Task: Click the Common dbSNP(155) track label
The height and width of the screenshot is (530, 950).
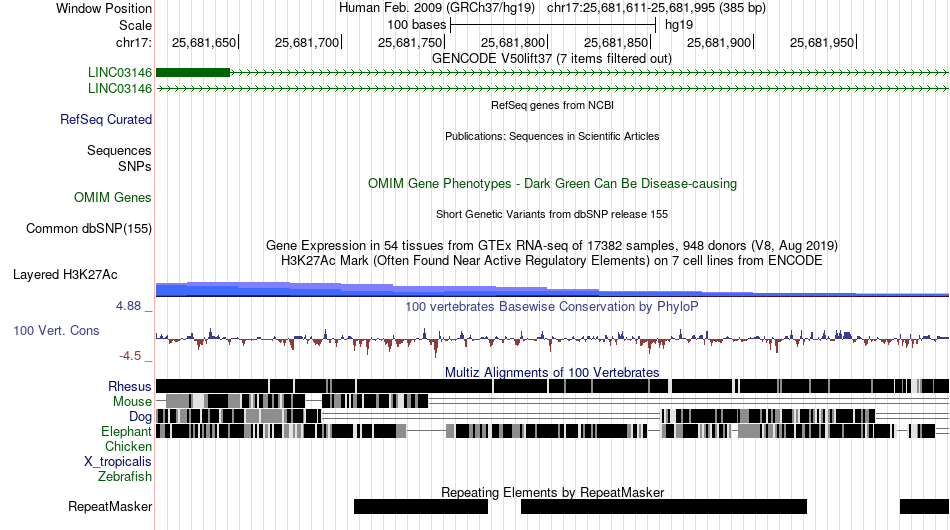Action: pos(89,228)
